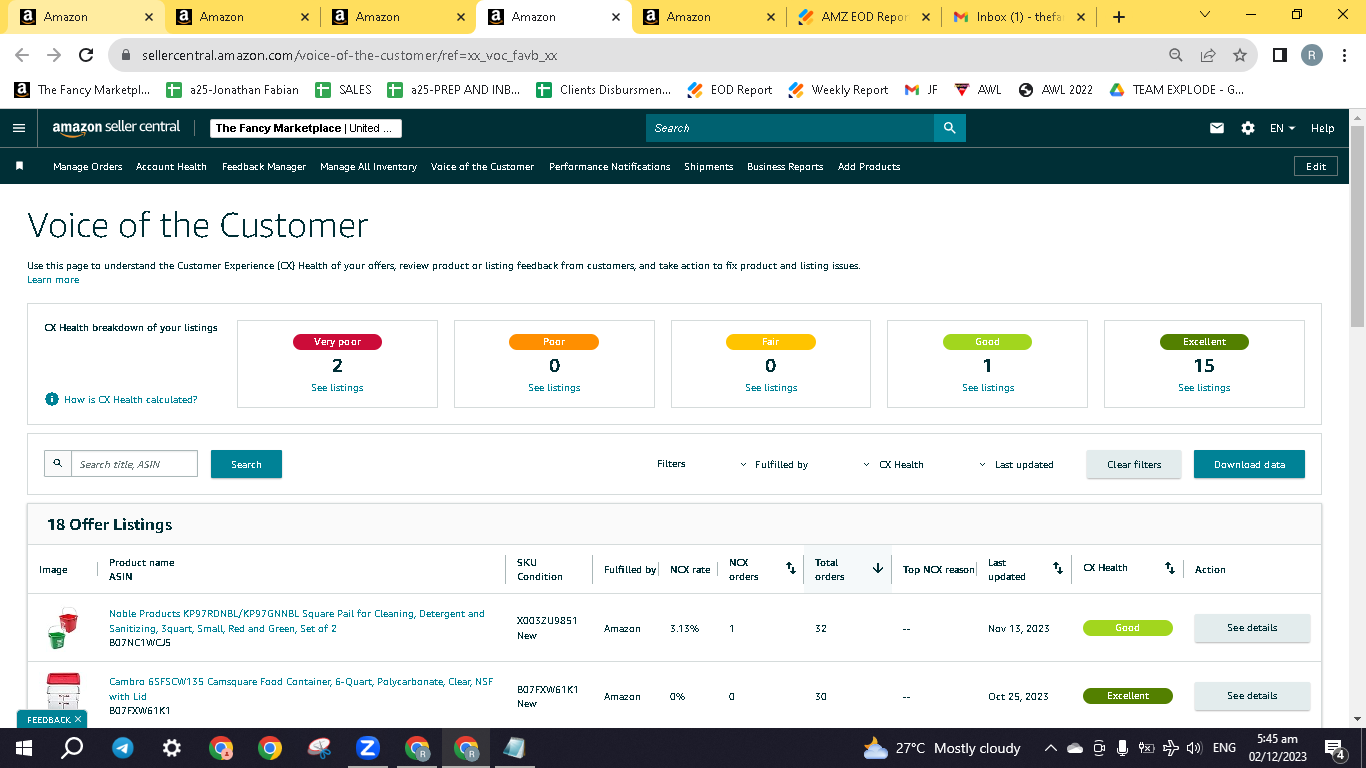The height and width of the screenshot is (768, 1366).
Task: Open The Fancy Marketplace account switcher
Action: tap(307, 128)
